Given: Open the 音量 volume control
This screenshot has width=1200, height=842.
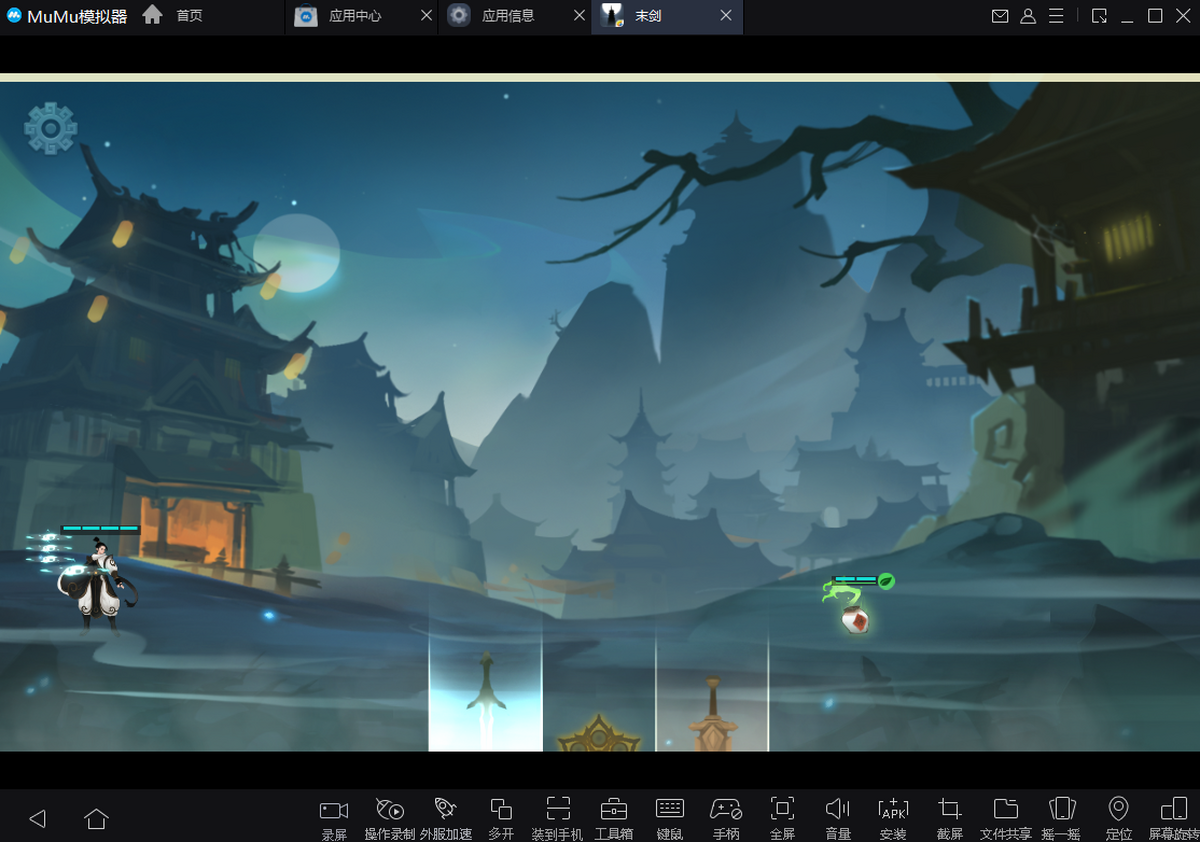Looking at the screenshot, I should click(x=838, y=819).
